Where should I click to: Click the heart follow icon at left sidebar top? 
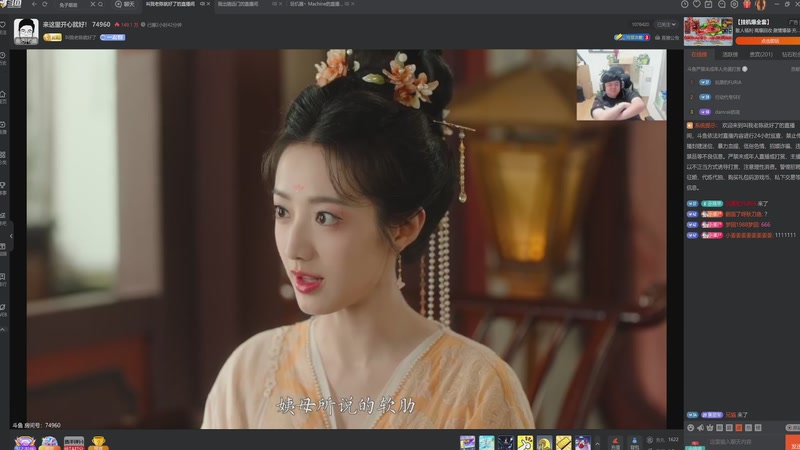point(3,24)
